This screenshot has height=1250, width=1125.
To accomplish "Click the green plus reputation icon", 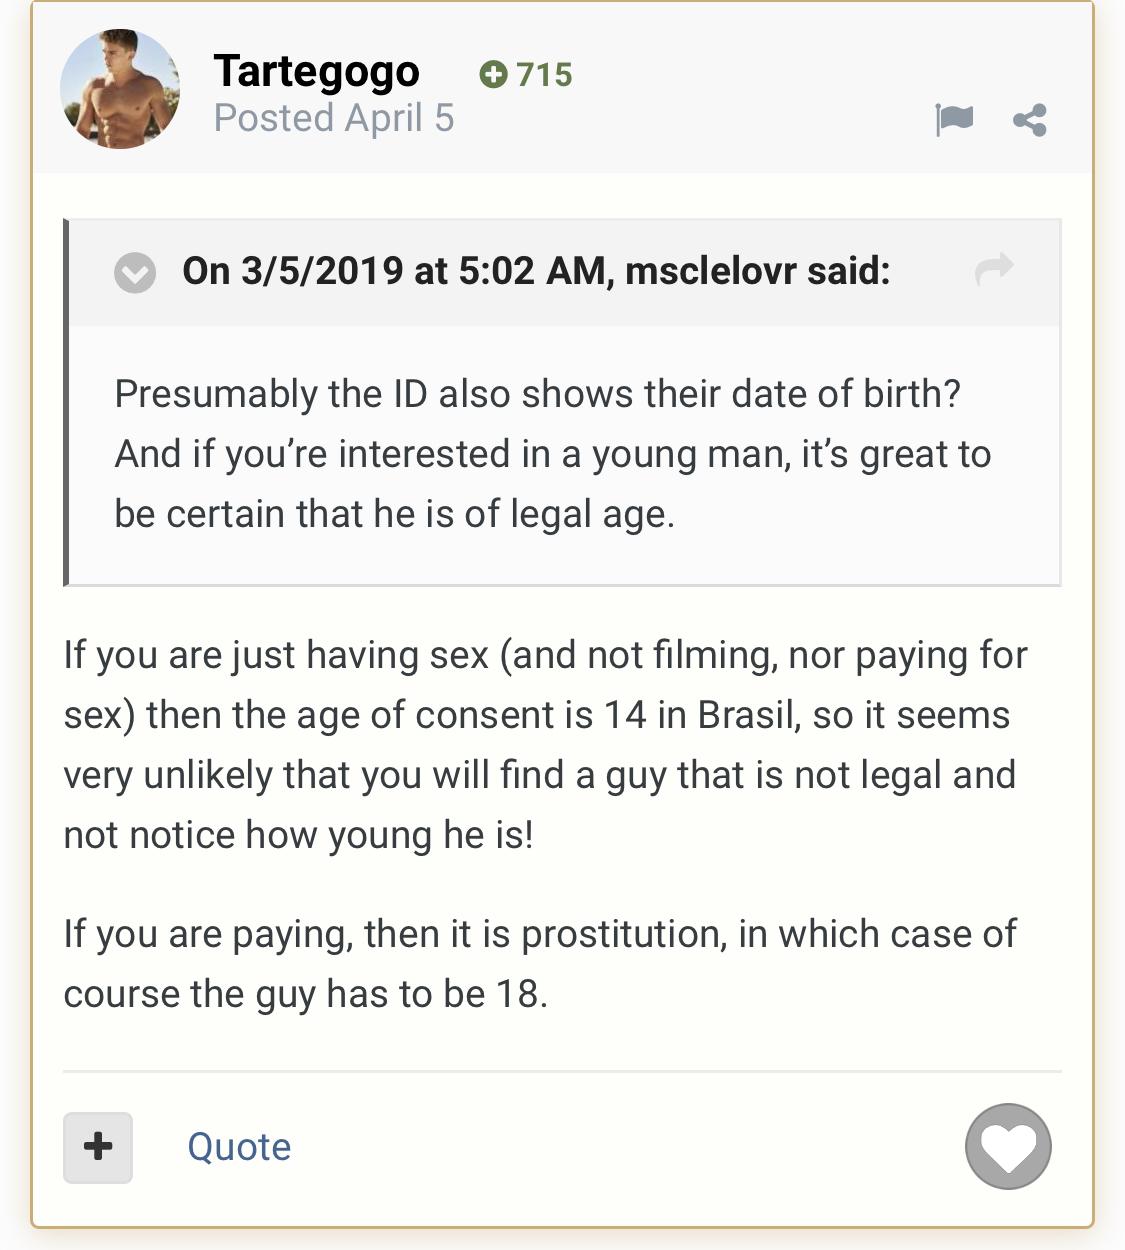I will [493, 74].
